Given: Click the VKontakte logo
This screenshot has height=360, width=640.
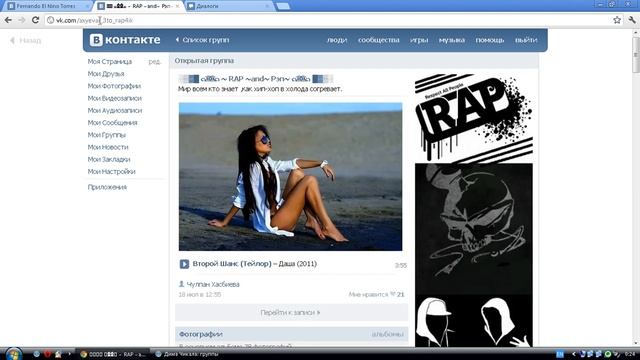Looking at the screenshot, I should click(125, 40).
